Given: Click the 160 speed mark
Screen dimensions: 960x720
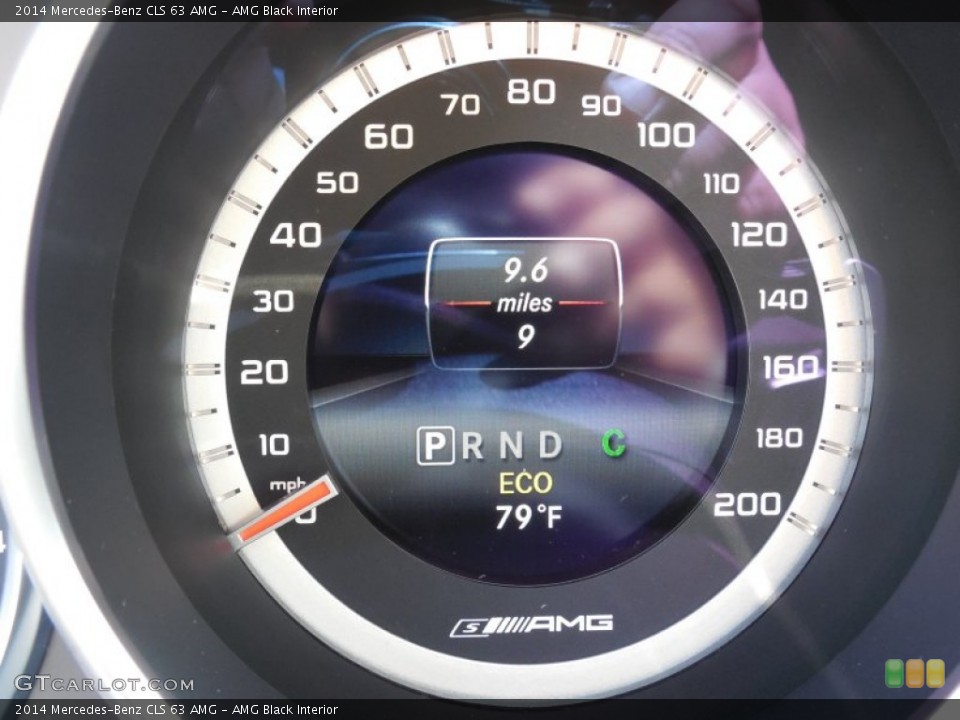Looking at the screenshot, I should click(x=791, y=369).
